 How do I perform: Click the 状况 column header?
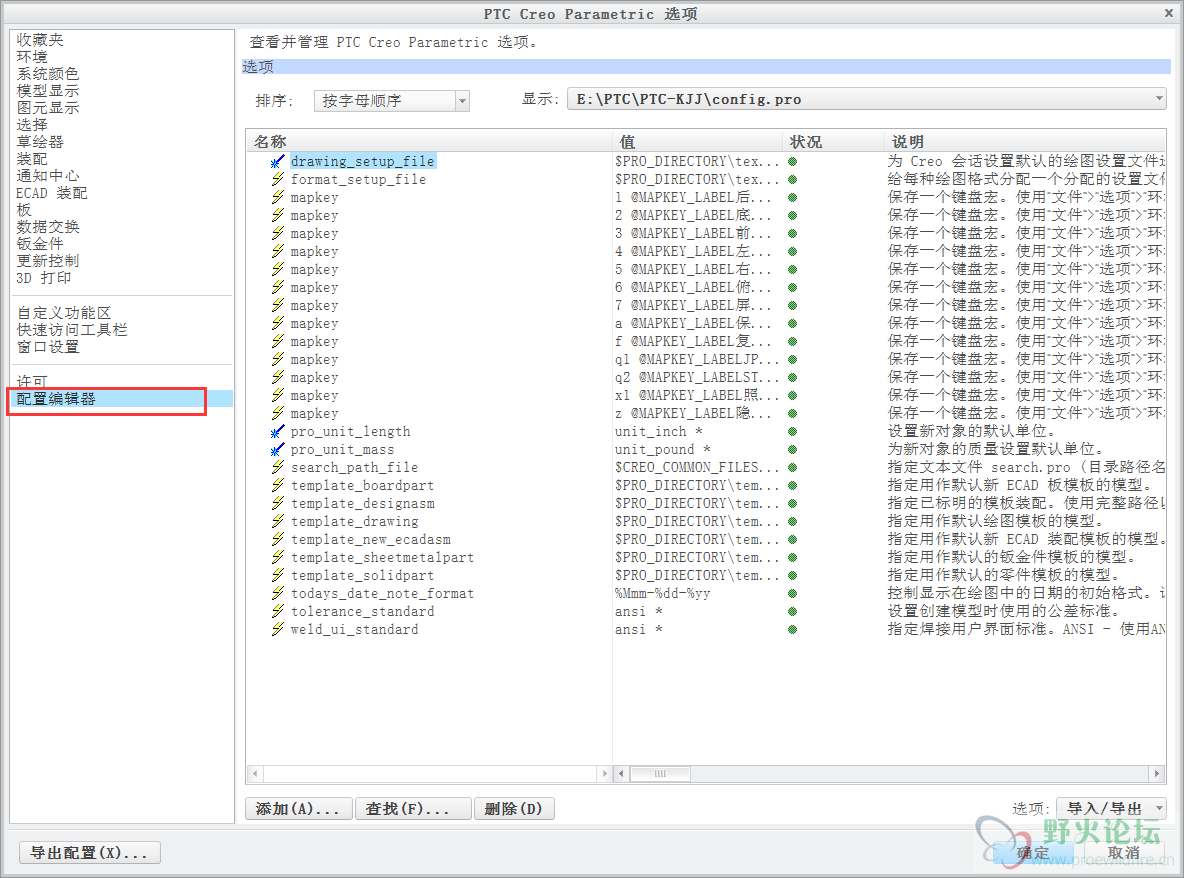pos(833,141)
